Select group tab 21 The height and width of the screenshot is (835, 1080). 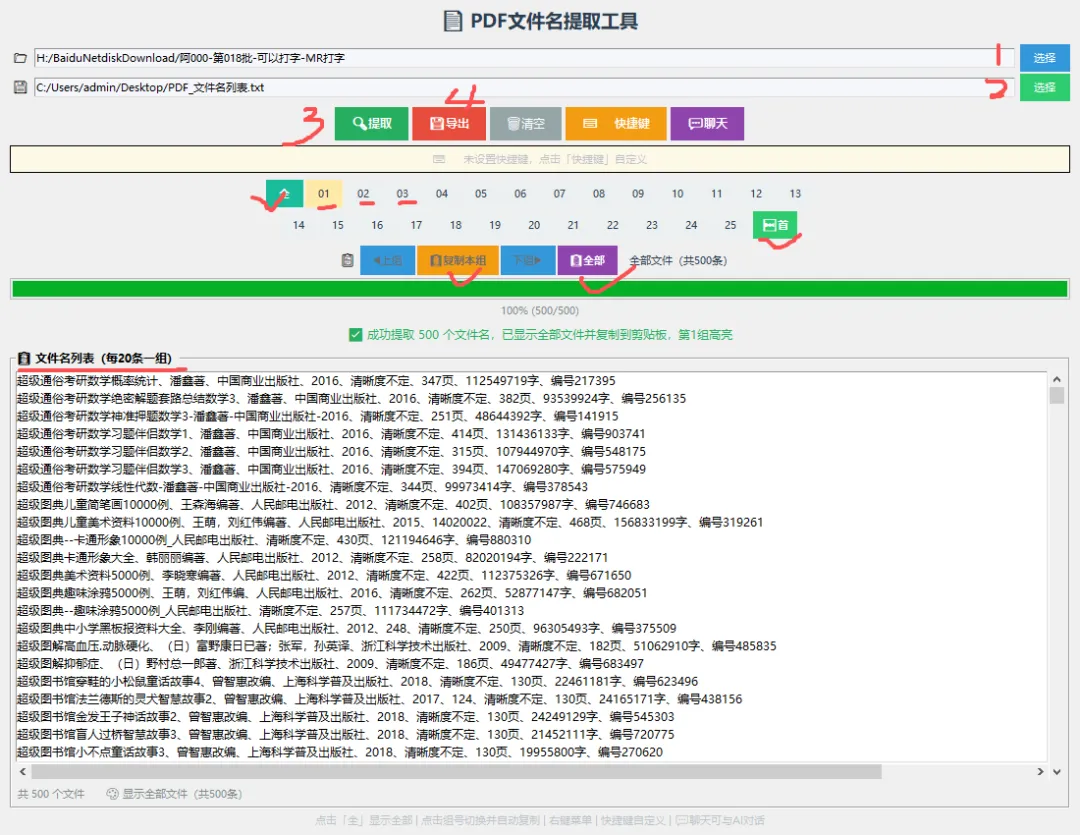(573, 225)
